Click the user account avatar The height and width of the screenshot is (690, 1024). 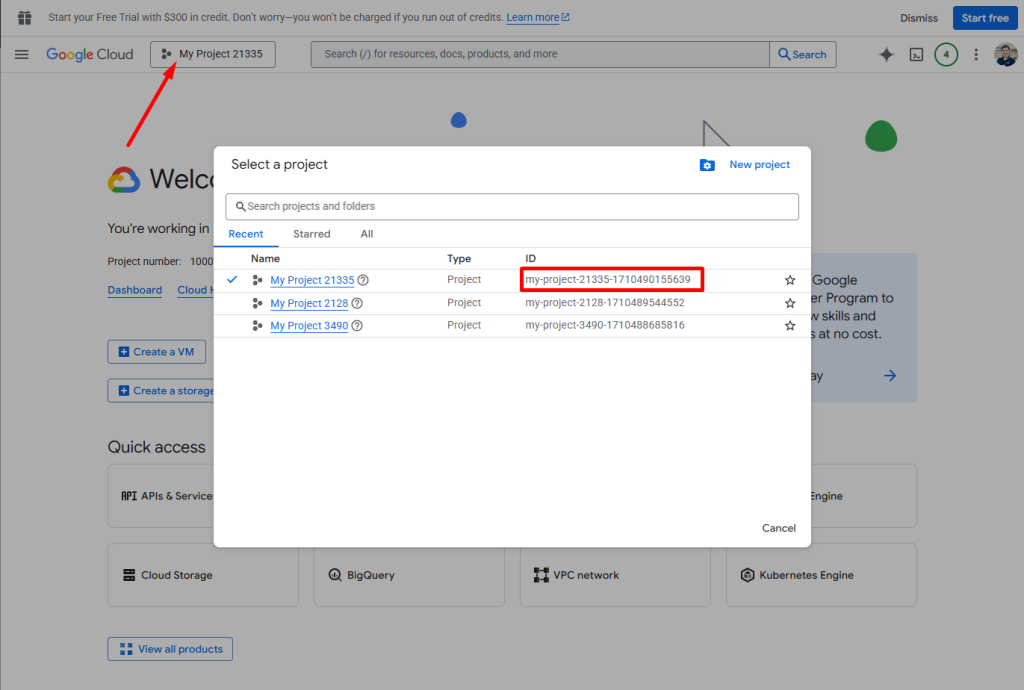pyautogui.click(x=1006, y=55)
